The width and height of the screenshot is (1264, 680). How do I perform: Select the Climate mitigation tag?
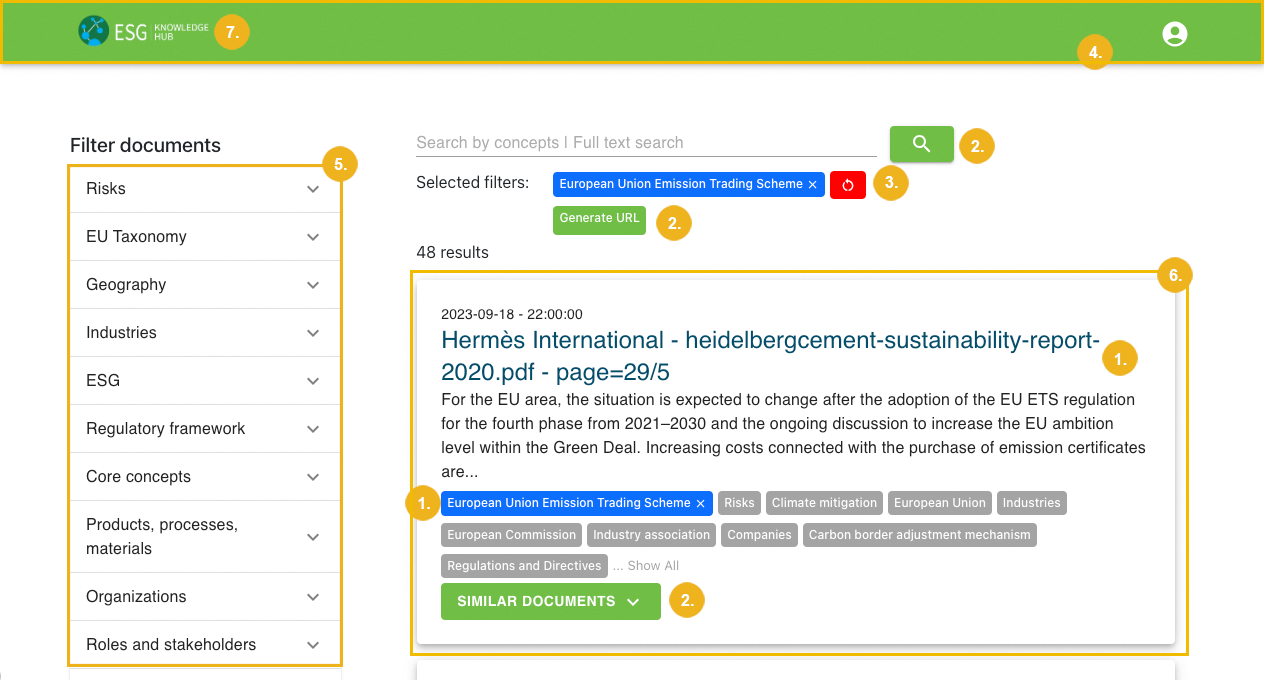tap(824, 503)
